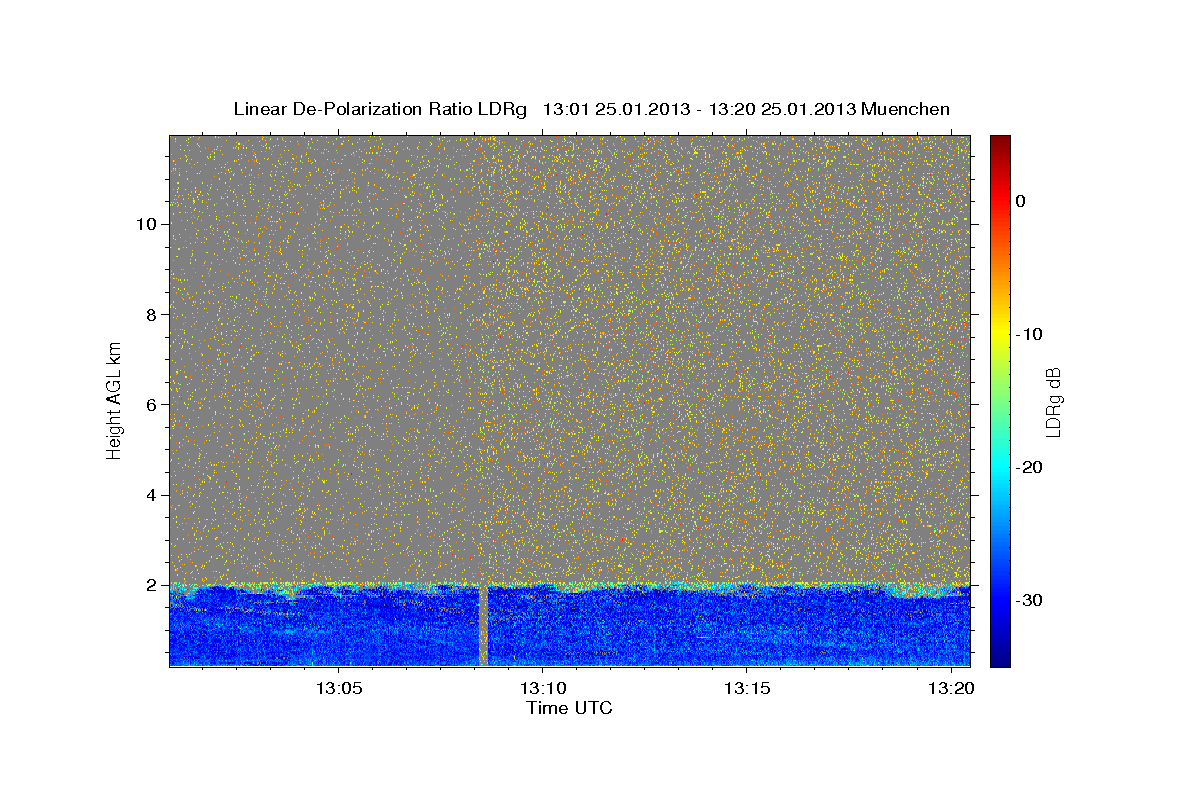This screenshot has height=800, width=1200.
Task: Click the dark blue bottom of colorbar
Action: (x=1000, y=655)
